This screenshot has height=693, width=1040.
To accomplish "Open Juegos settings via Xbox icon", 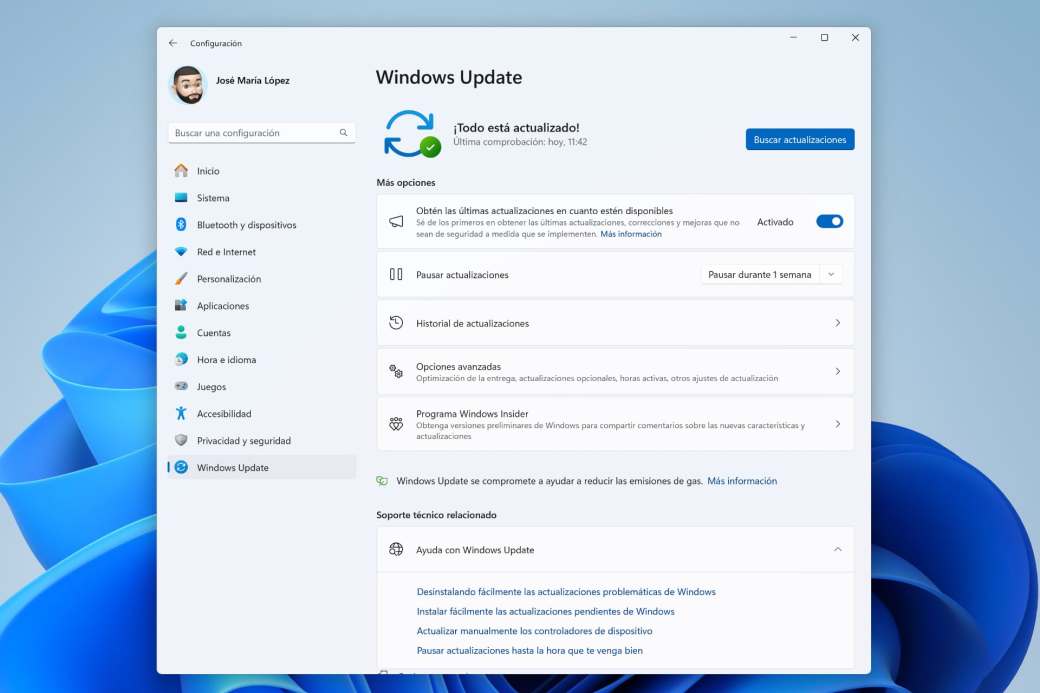I will [x=183, y=386].
